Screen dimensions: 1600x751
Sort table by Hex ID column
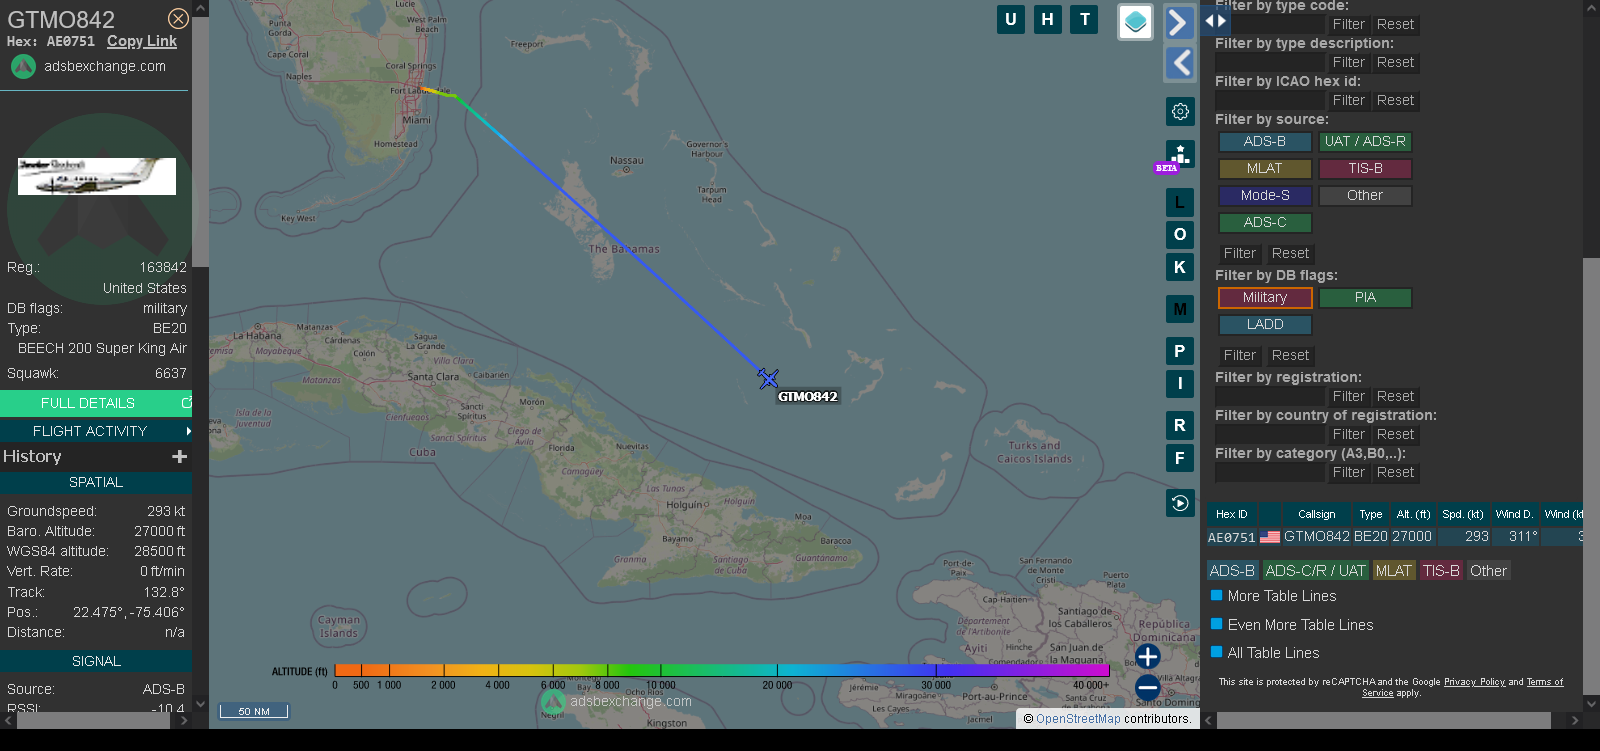click(1231, 514)
